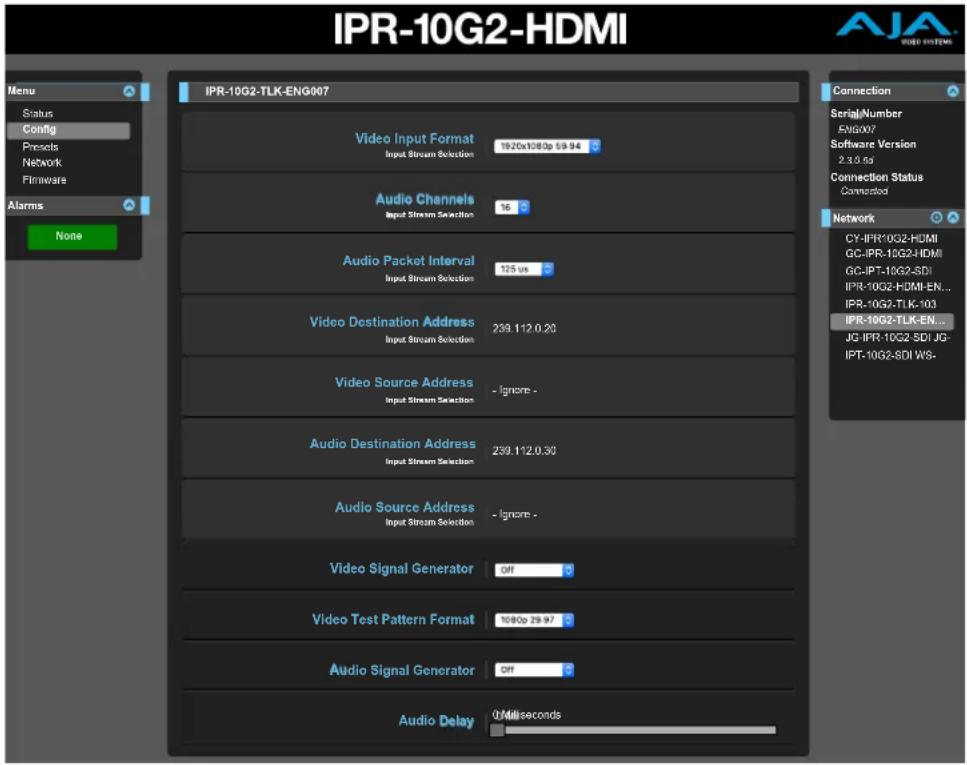This screenshot has height=765, width=967.
Task: Click the Software Version value
Action: click(855, 160)
